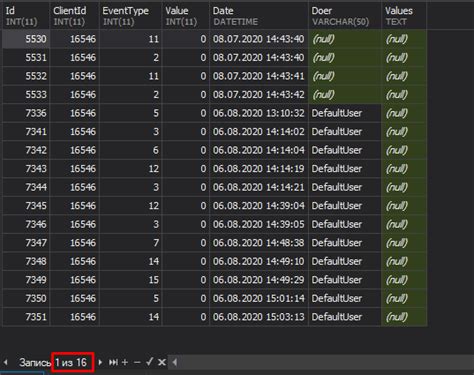Jump to the last record
The image size is (474, 375).
(x=113, y=362)
